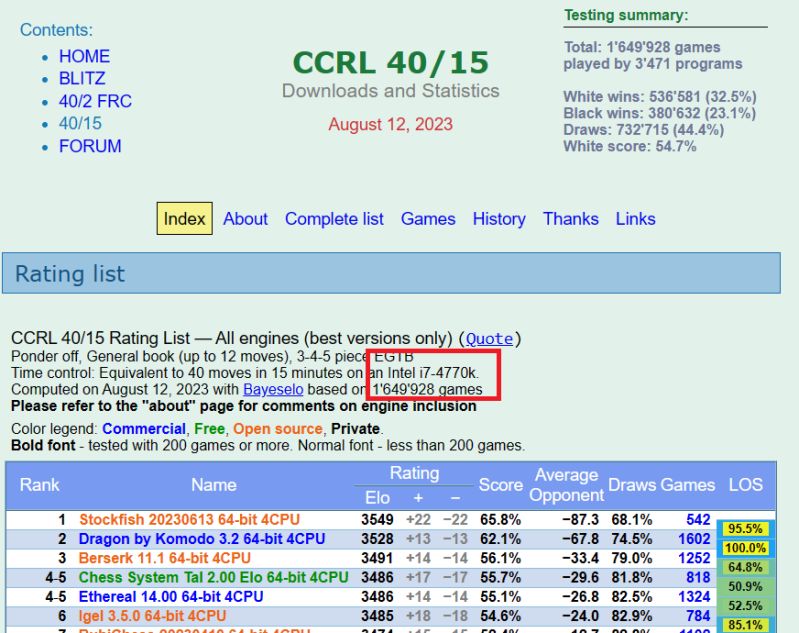The image size is (799, 633).
Task: Click Igel's 784 games count
Action: [x=698, y=616]
